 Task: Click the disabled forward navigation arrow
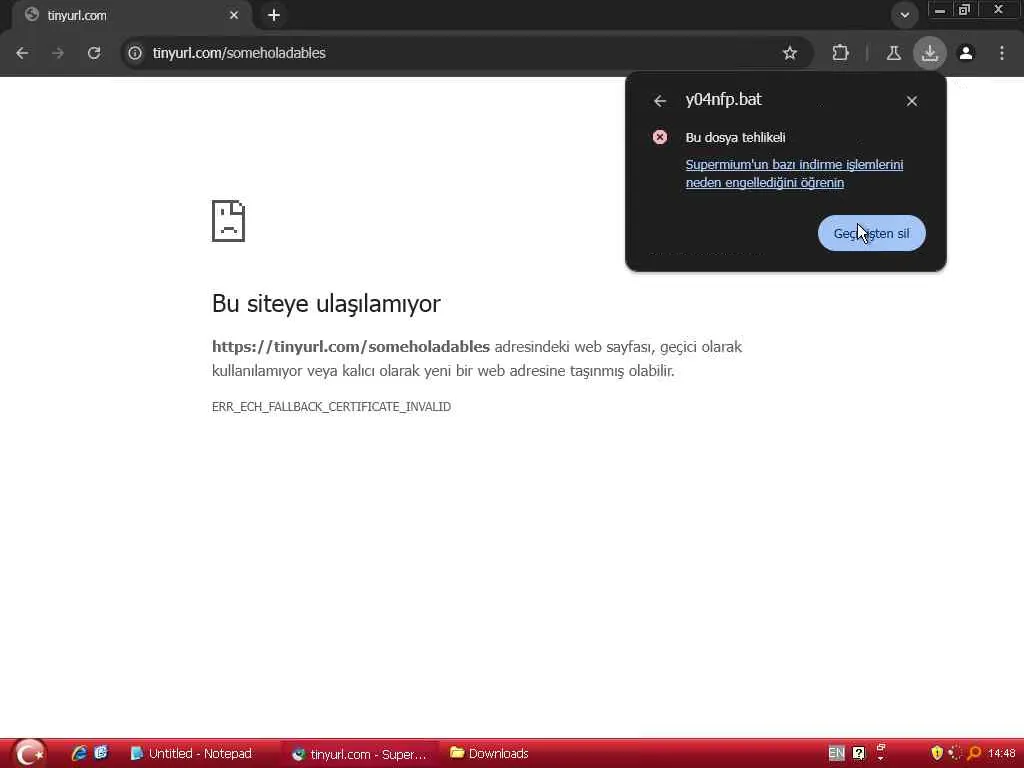pyautogui.click(x=58, y=53)
